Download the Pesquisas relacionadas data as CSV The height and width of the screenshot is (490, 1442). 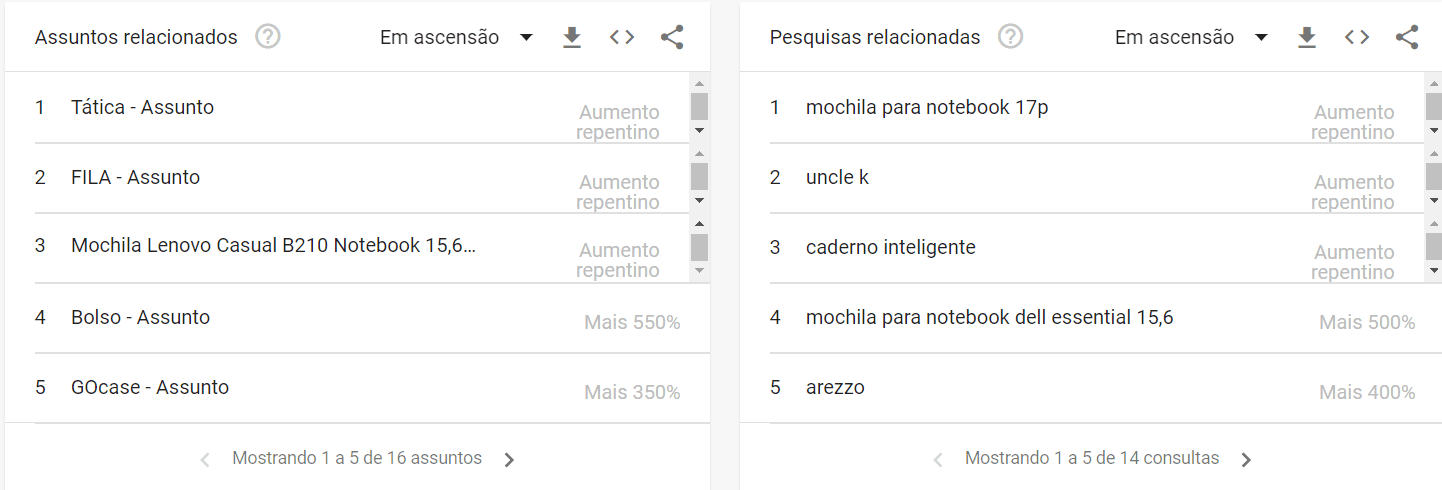1307,38
